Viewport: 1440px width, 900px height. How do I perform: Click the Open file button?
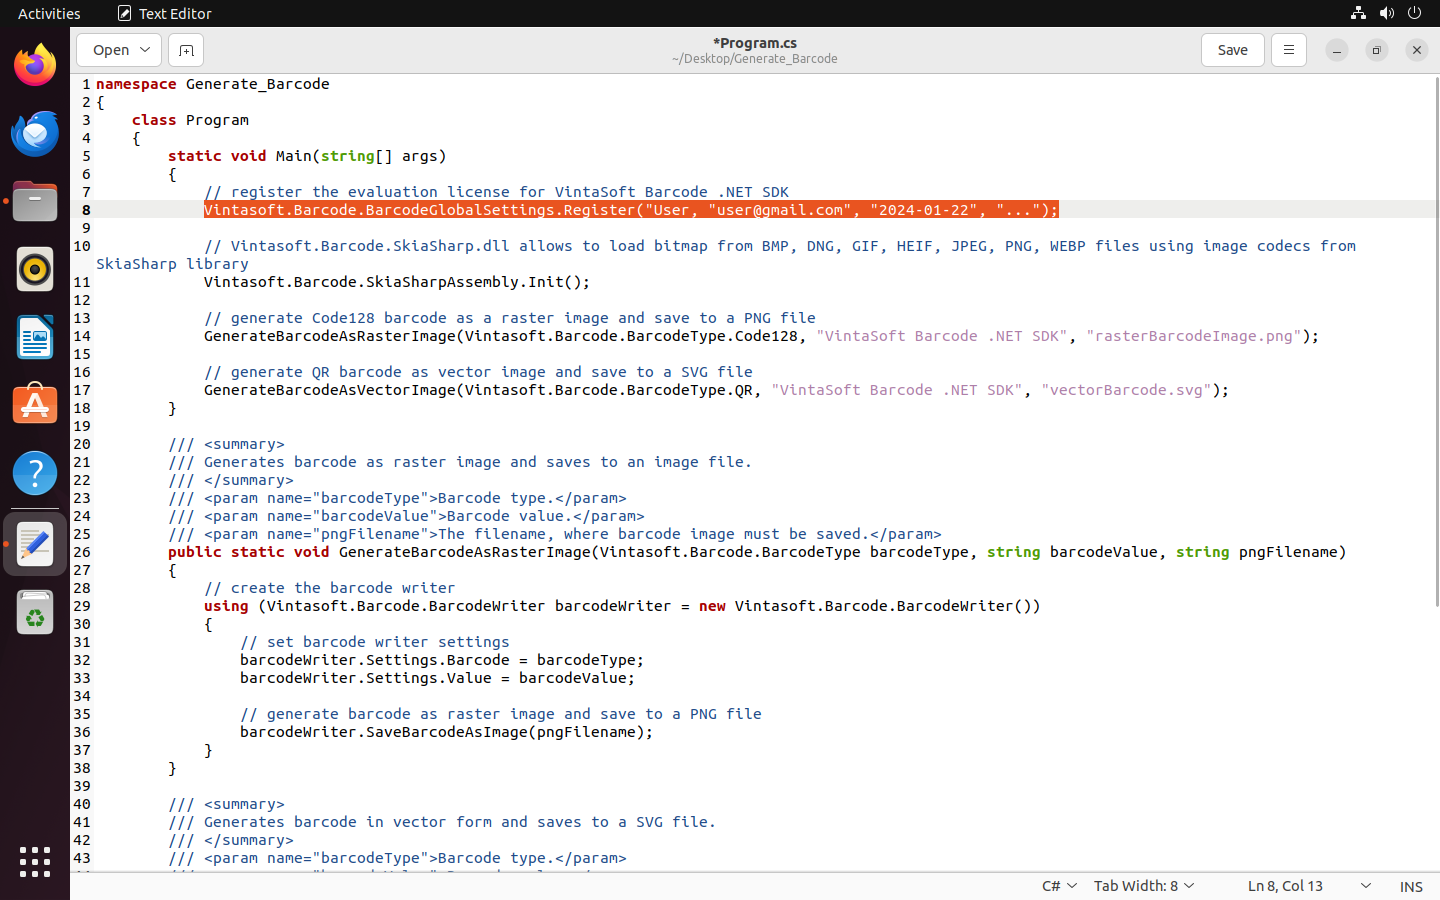click(x=110, y=50)
